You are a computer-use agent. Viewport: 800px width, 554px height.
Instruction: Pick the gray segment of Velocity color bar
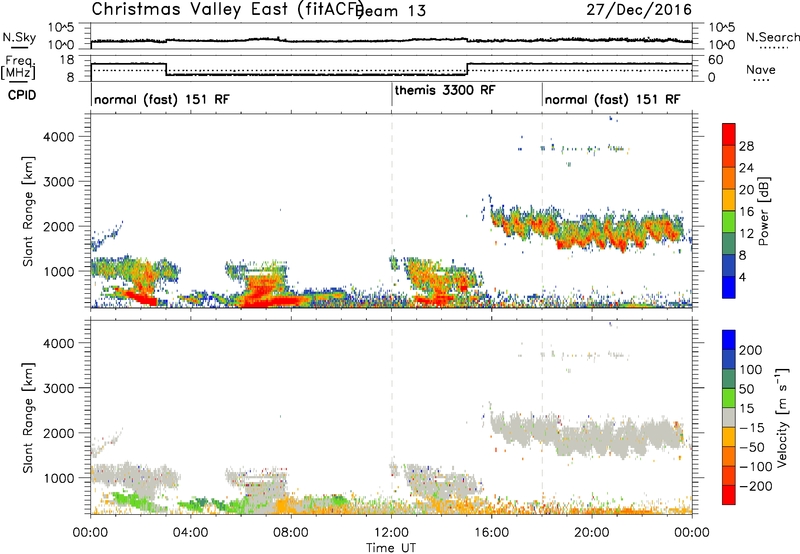point(729,417)
